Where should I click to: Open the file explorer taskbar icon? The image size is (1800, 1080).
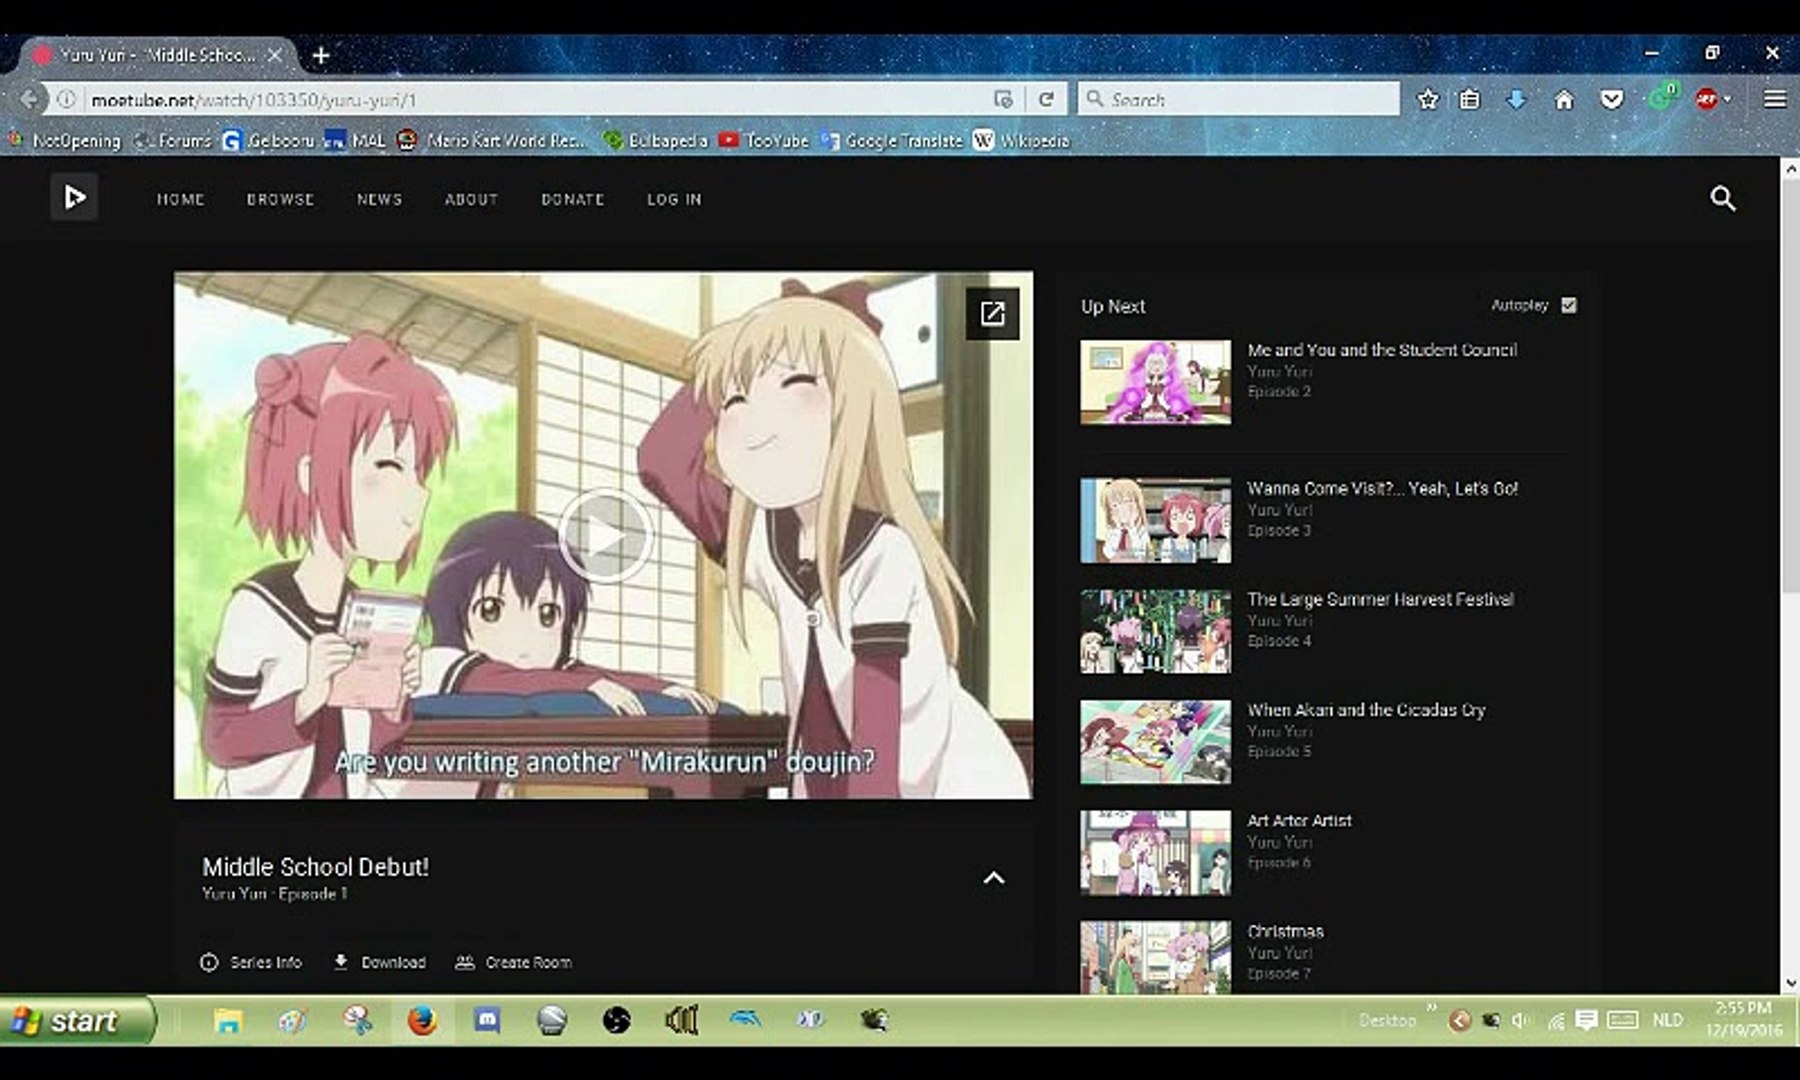(x=228, y=1021)
